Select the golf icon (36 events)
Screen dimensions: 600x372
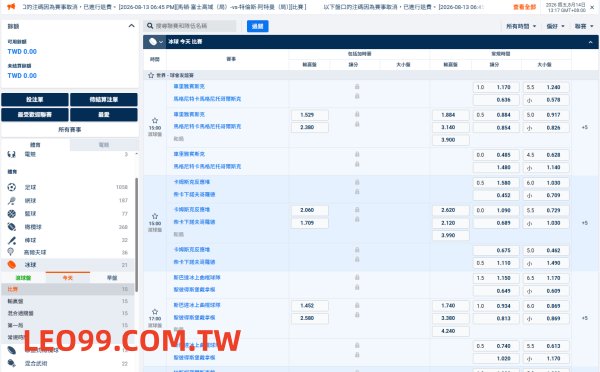pyautogui.click(x=11, y=252)
